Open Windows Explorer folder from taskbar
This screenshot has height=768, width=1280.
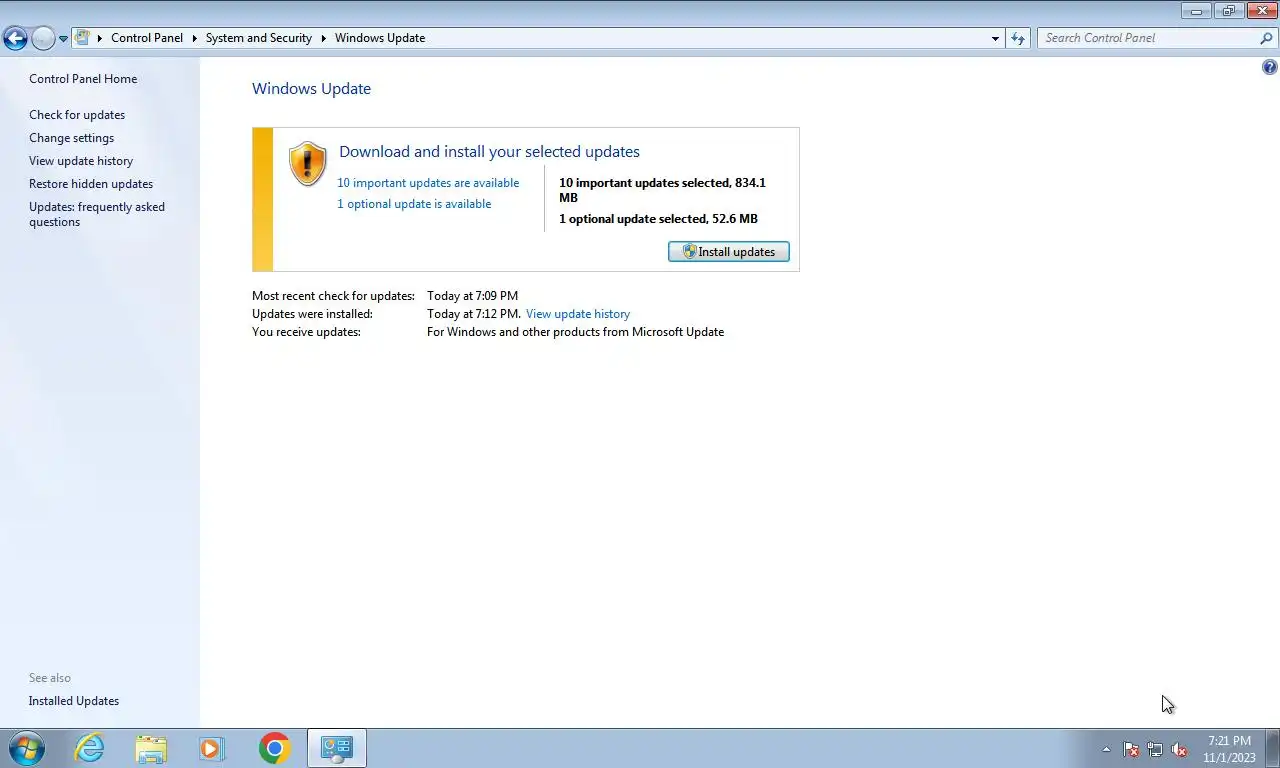[151, 748]
